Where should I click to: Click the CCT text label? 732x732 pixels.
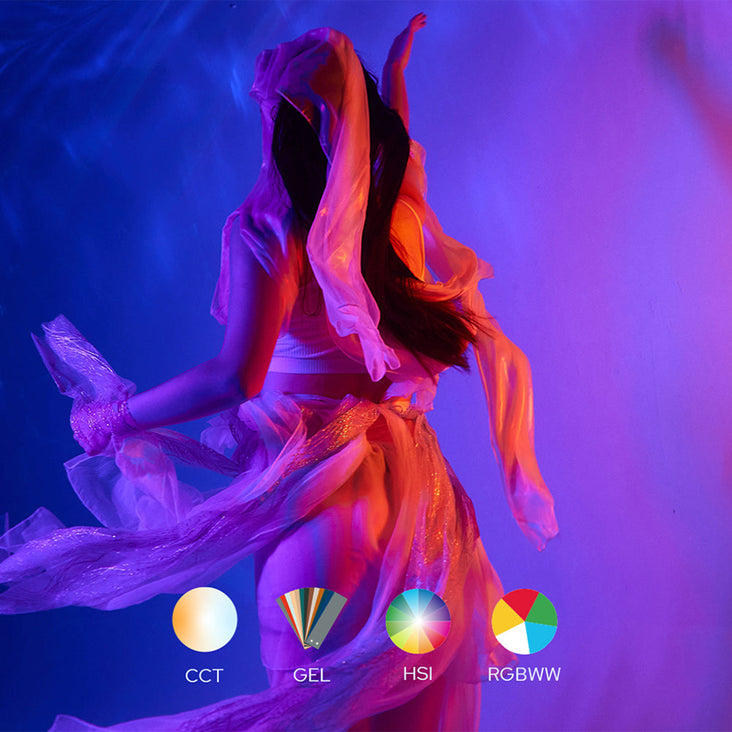click(x=204, y=675)
